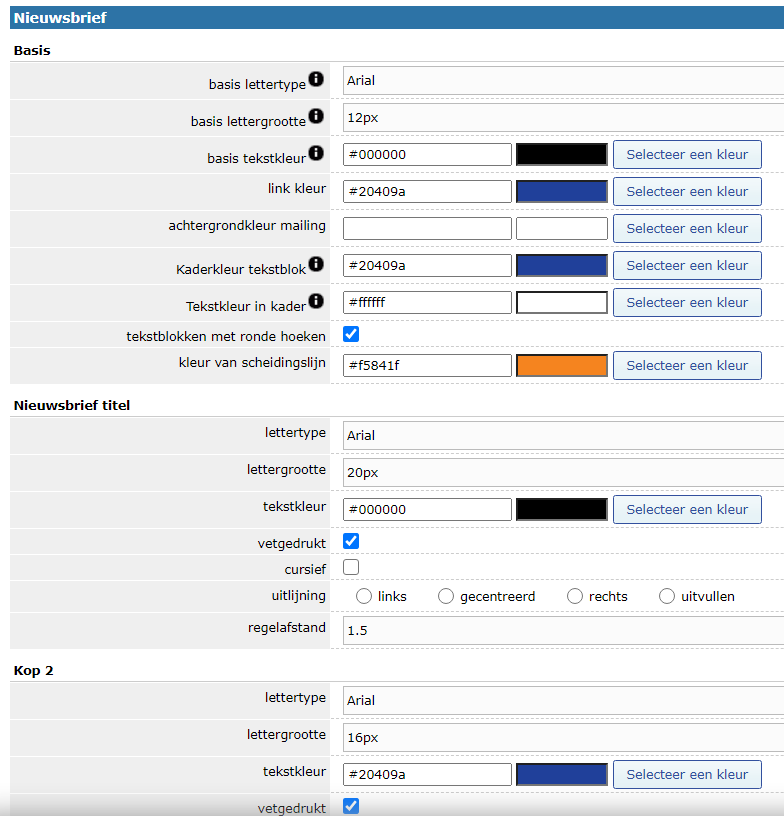Disable tekstblokken met ronde hoeken checkbox
Viewport: 784px width, 816px height.
tap(351, 334)
